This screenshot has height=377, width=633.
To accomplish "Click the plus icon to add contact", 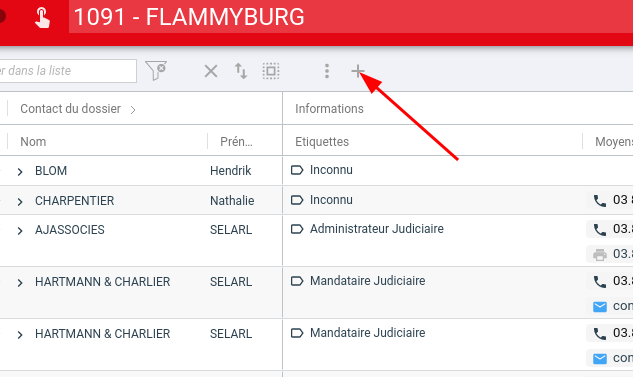I will pos(357,71).
